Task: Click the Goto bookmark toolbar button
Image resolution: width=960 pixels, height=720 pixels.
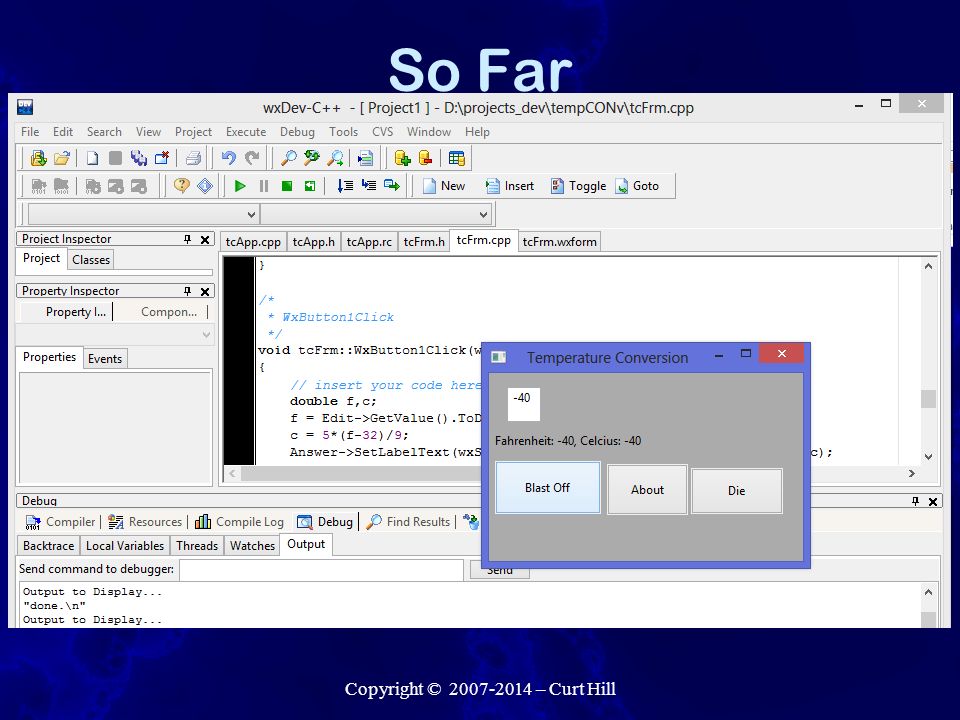Action: (x=637, y=186)
